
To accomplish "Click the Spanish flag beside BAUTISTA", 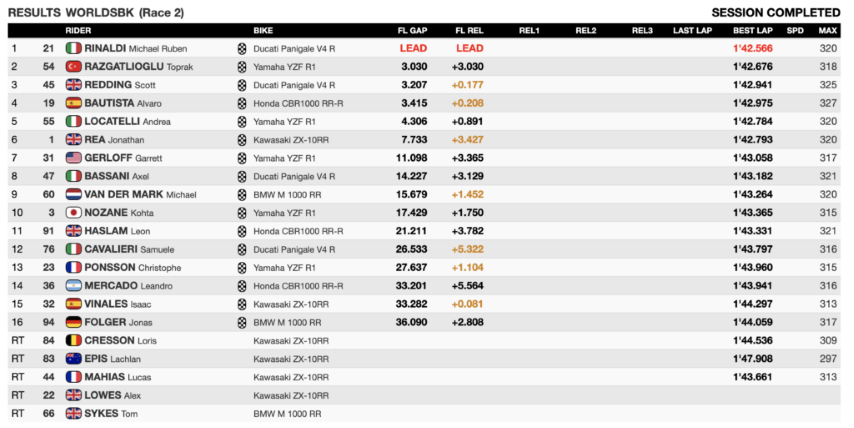I will click(x=74, y=103).
